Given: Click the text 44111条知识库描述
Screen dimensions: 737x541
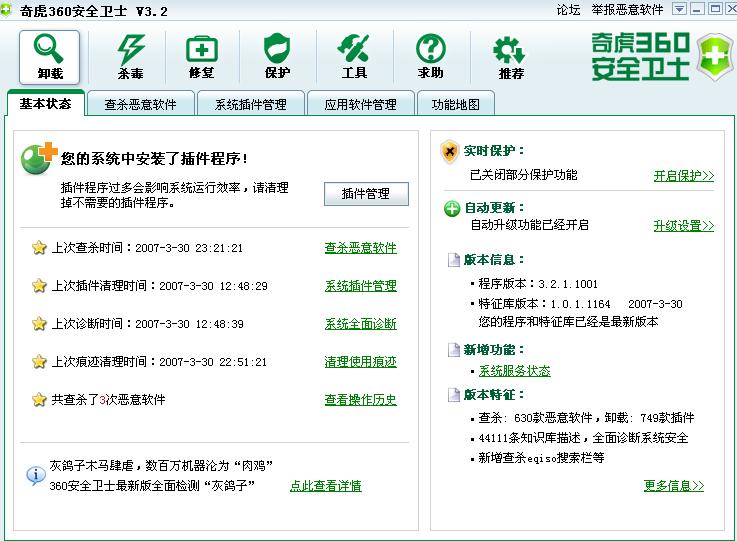Looking at the screenshot, I should (x=530, y=438).
